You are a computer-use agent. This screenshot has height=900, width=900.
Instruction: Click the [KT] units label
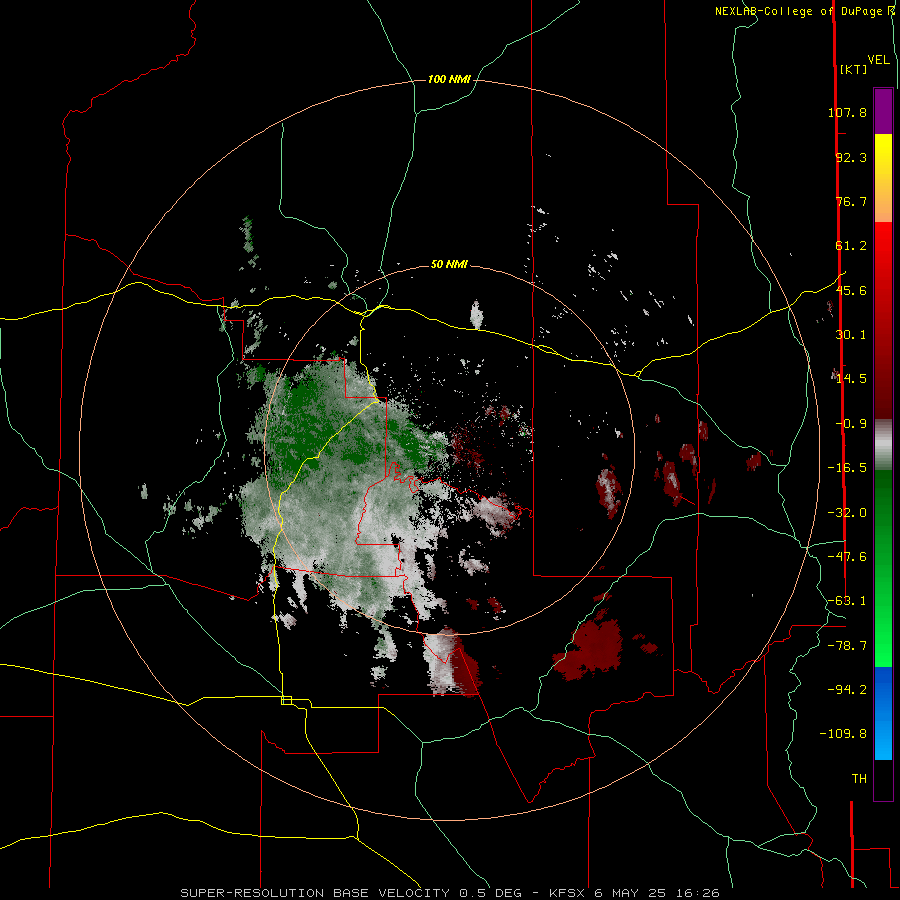(853, 69)
